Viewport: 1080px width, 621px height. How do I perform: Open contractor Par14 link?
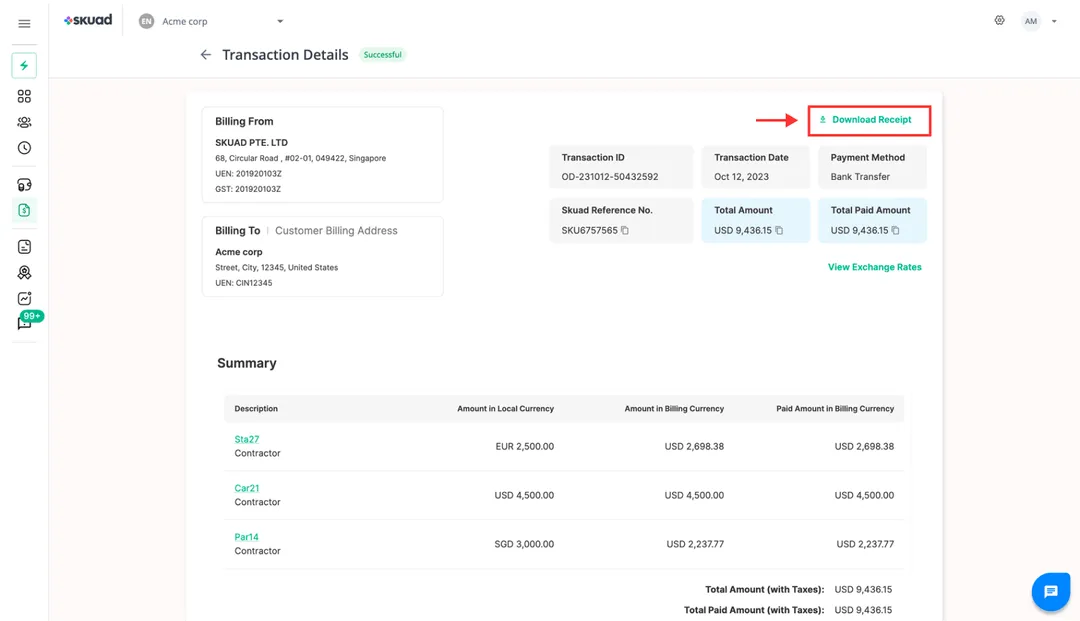click(x=246, y=537)
